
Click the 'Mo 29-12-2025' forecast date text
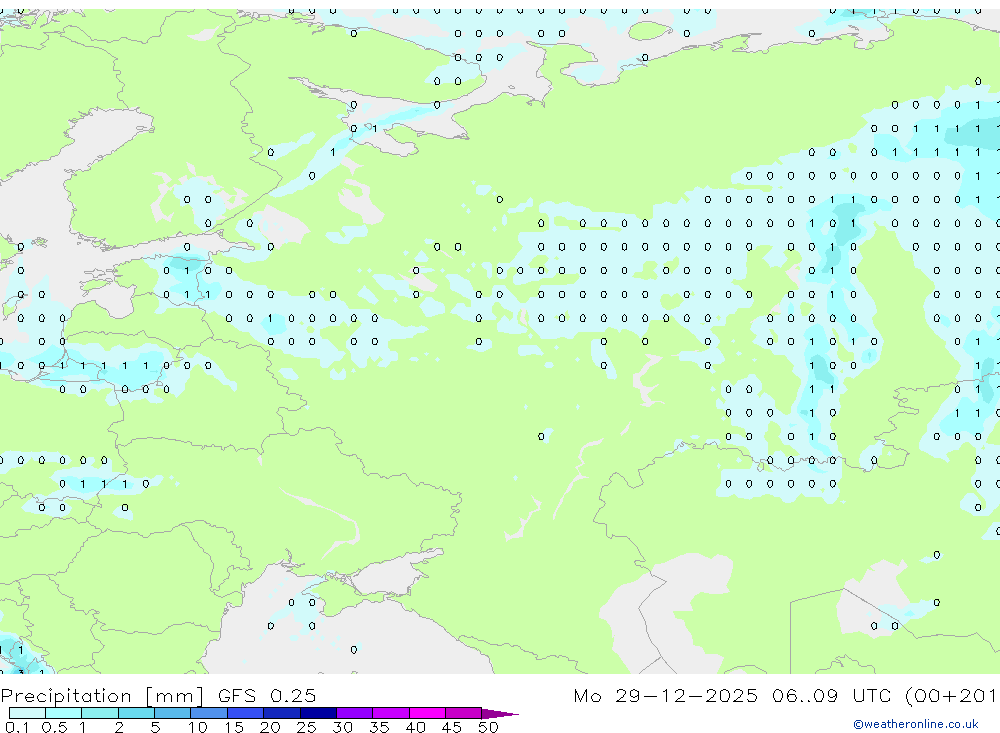point(665,695)
